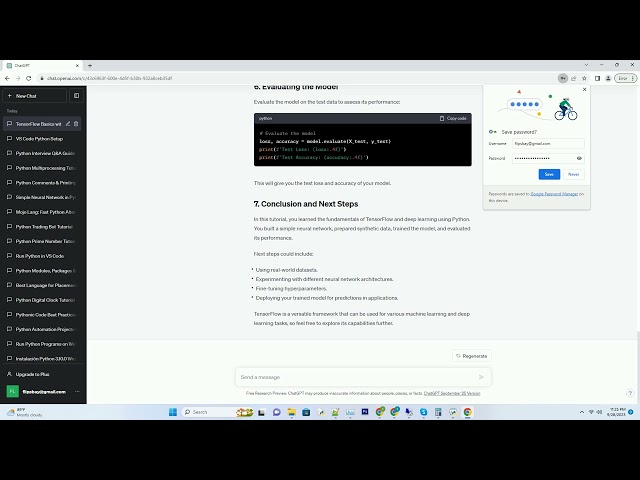Open the VS Code Python Setup chat
Viewport: 640px width, 480px height.
click(42, 139)
